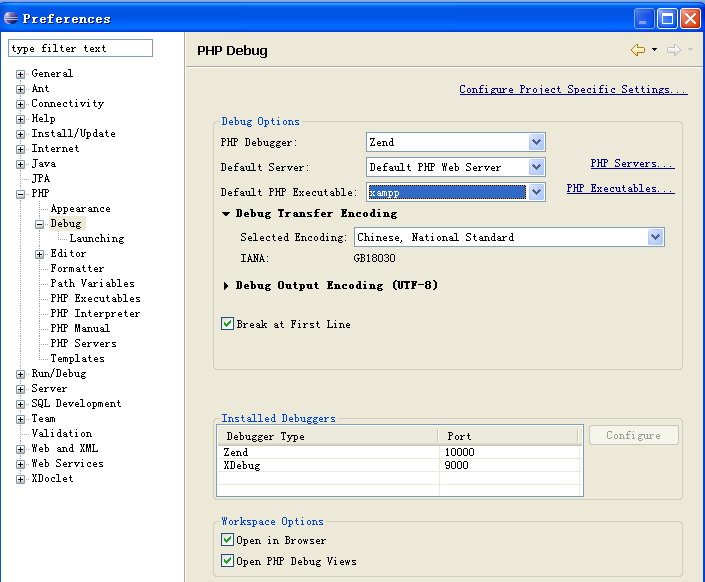Image resolution: width=705 pixels, height=582 pixels.
Task: Click the Debugger Type column header
Action: pos(328,436)
